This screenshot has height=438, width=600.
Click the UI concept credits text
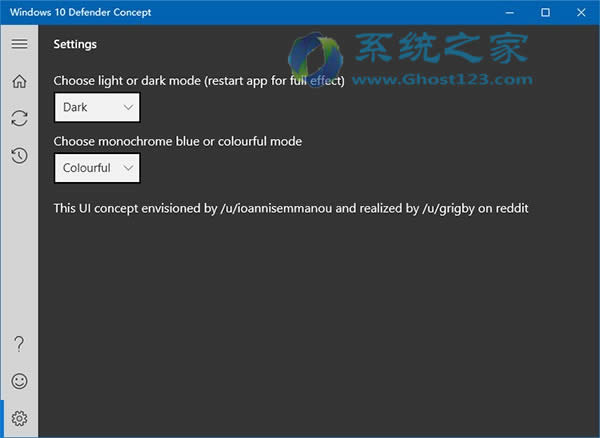click(291, 208)
